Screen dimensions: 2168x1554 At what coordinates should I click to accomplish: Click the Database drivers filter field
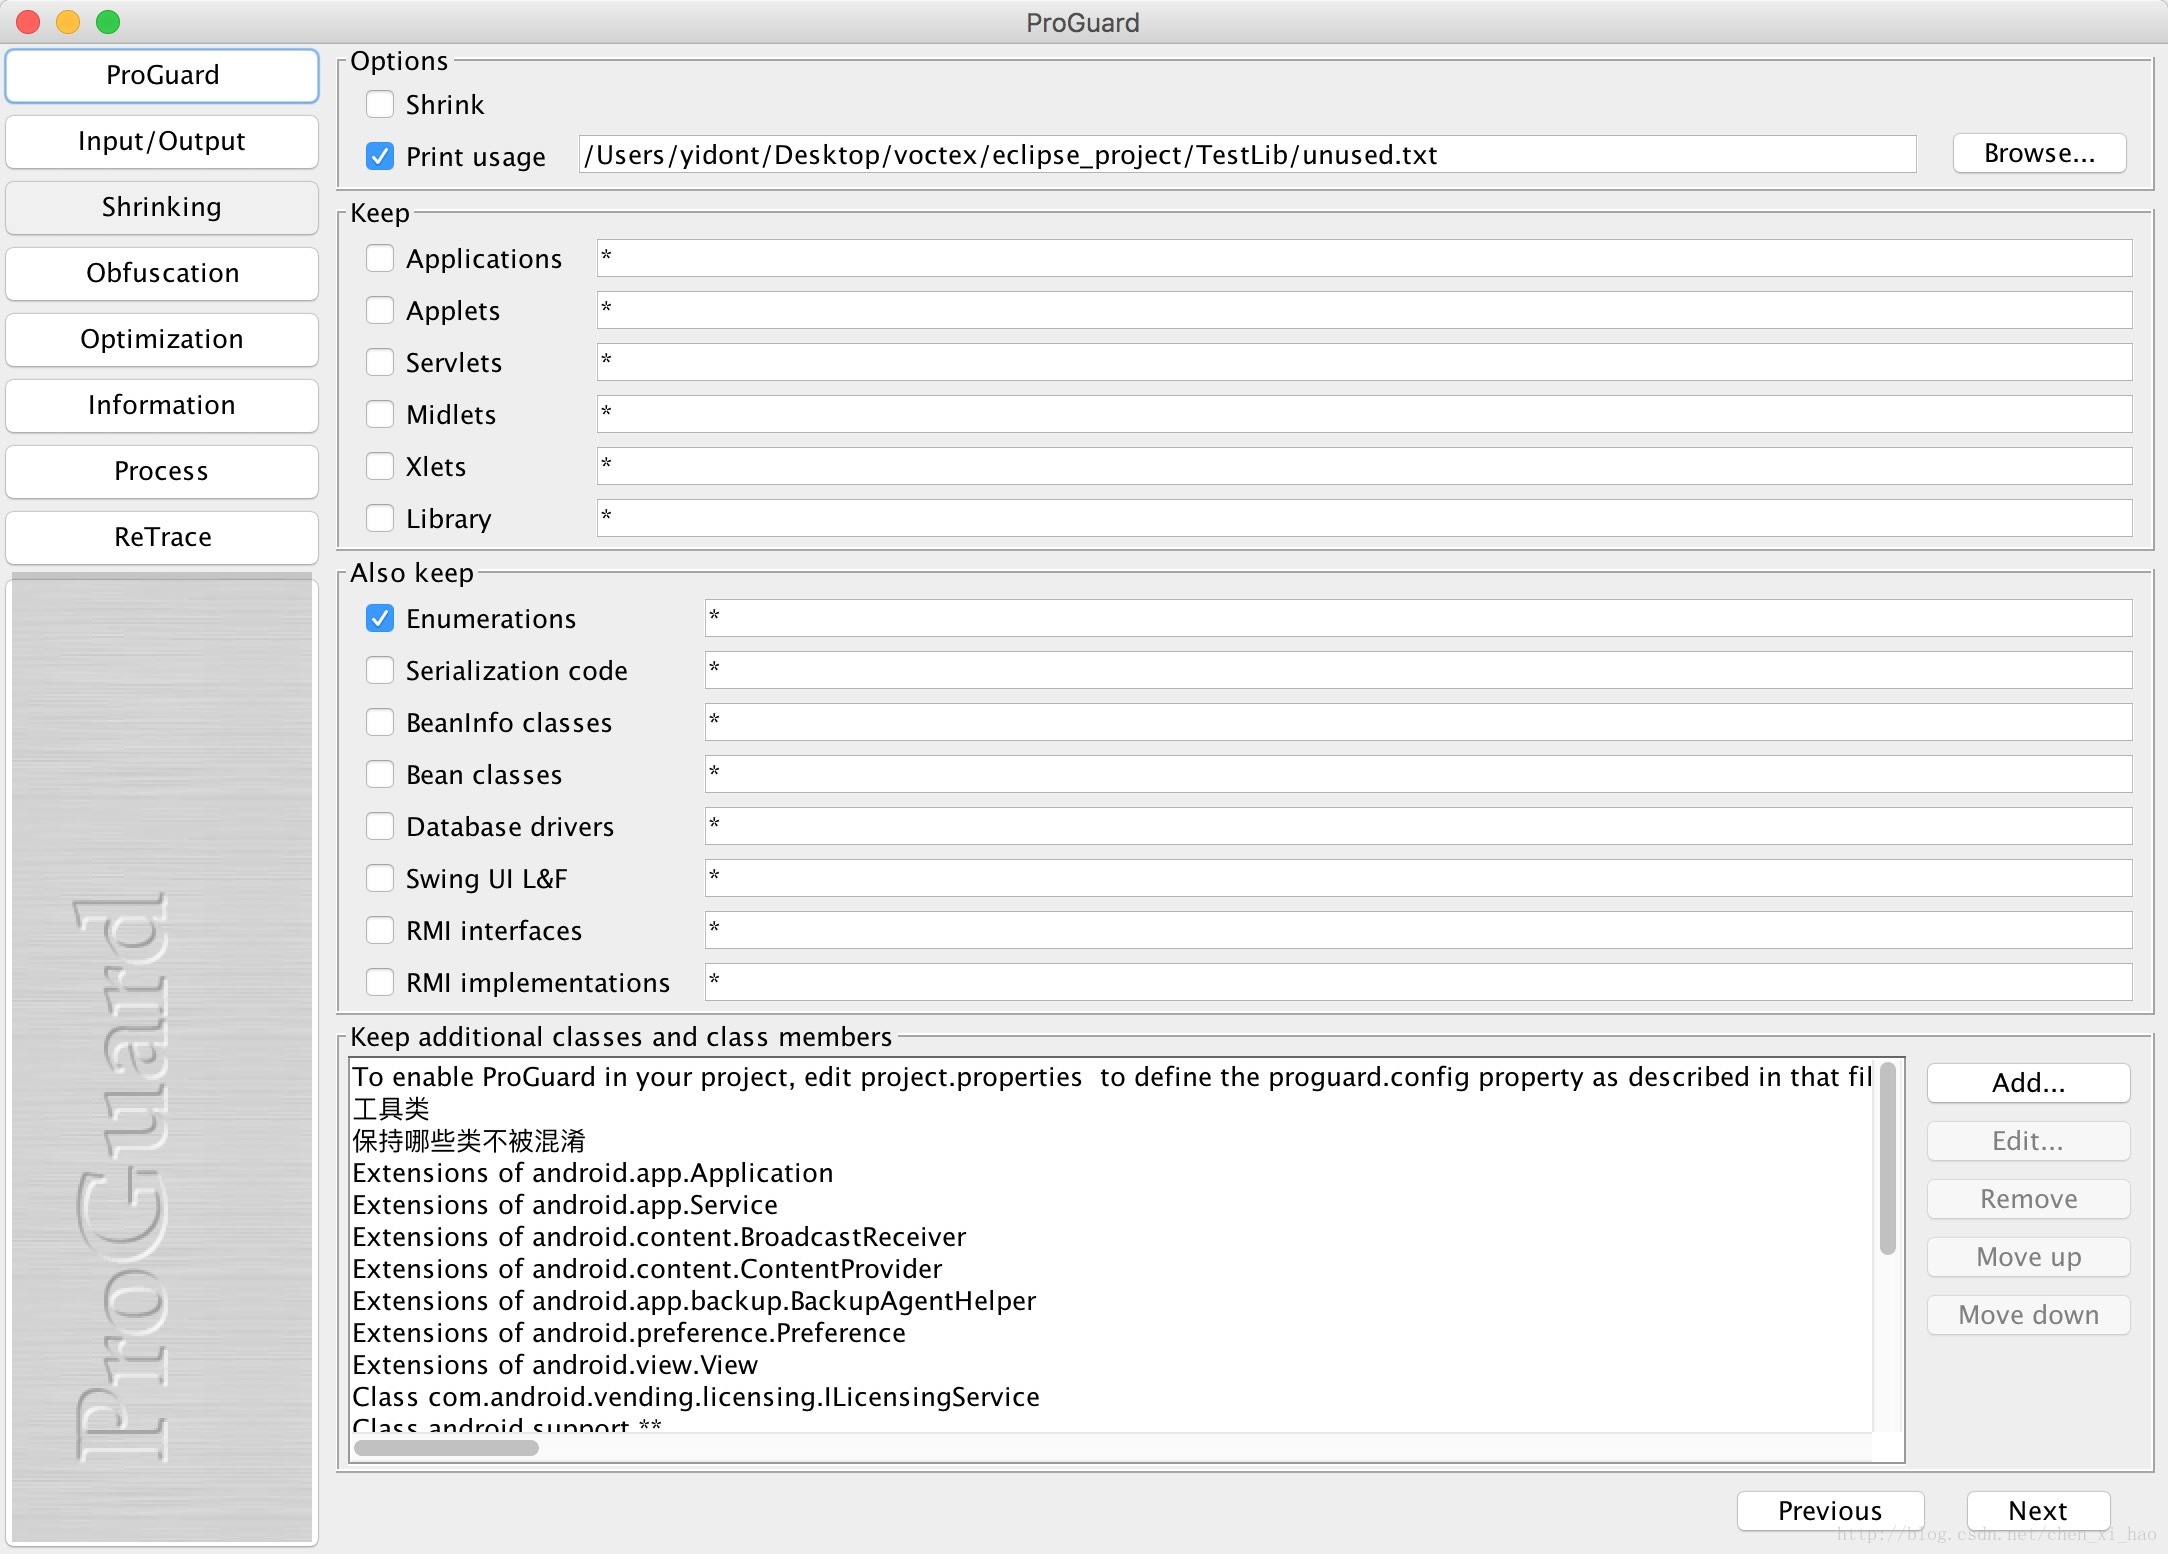[1419, 826]
